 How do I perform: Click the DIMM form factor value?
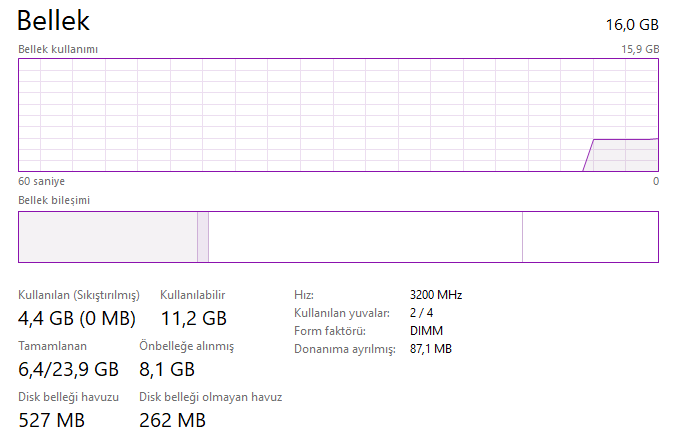coord(426,331)
